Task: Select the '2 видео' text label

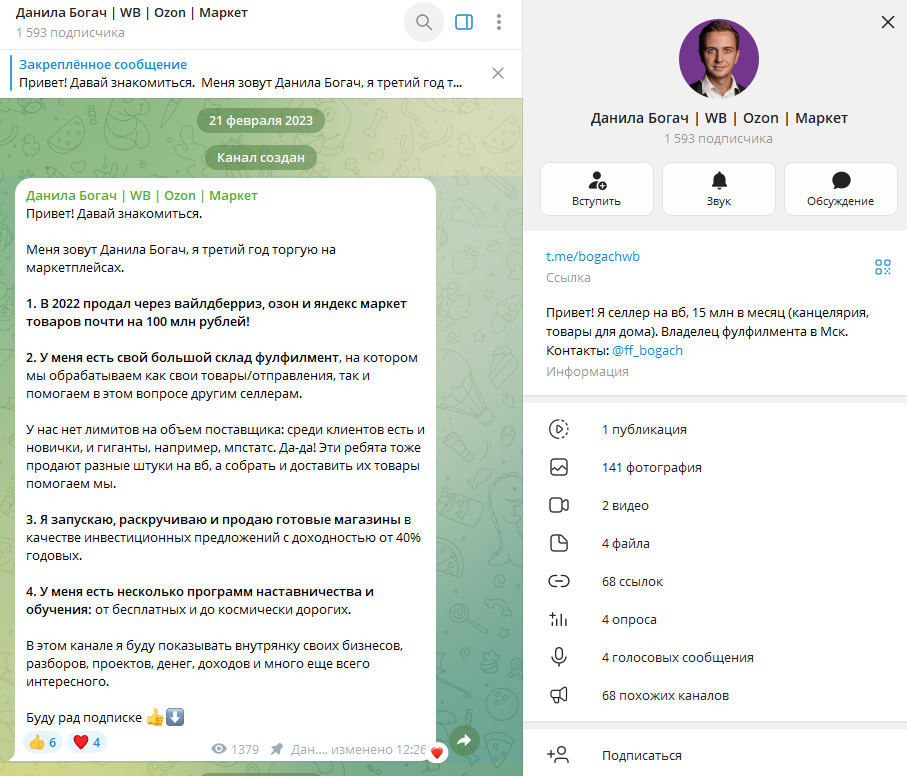Action: click(x=625, y=505)
